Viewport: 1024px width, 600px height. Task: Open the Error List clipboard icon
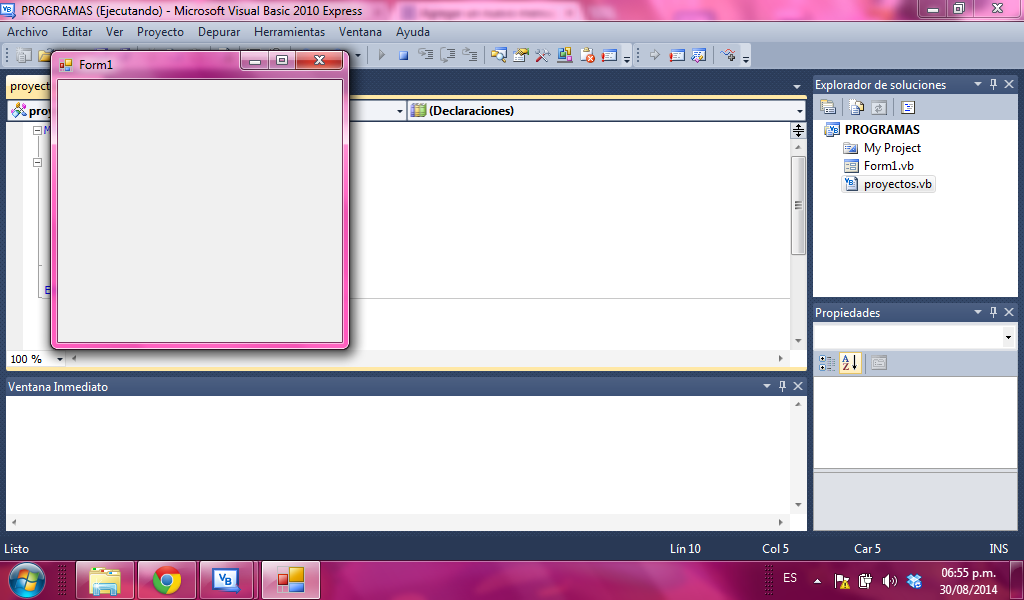click(587, 55)
